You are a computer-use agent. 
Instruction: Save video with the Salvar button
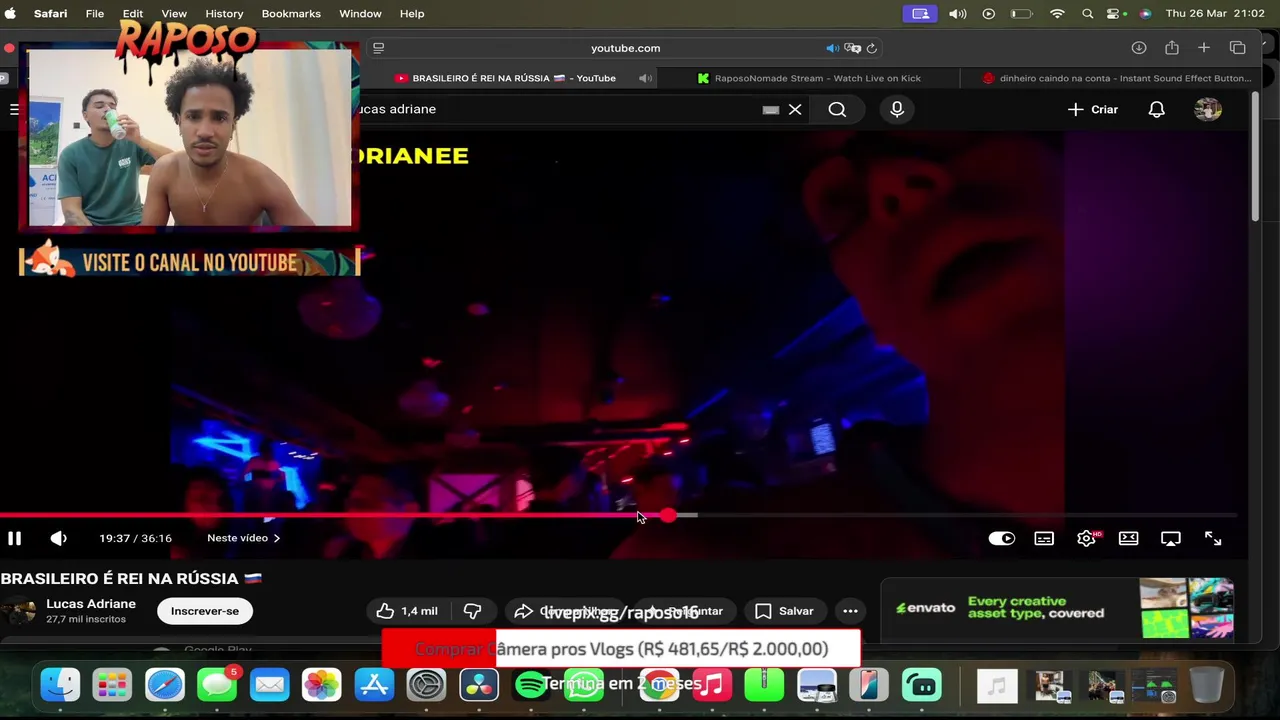[785, 611]
